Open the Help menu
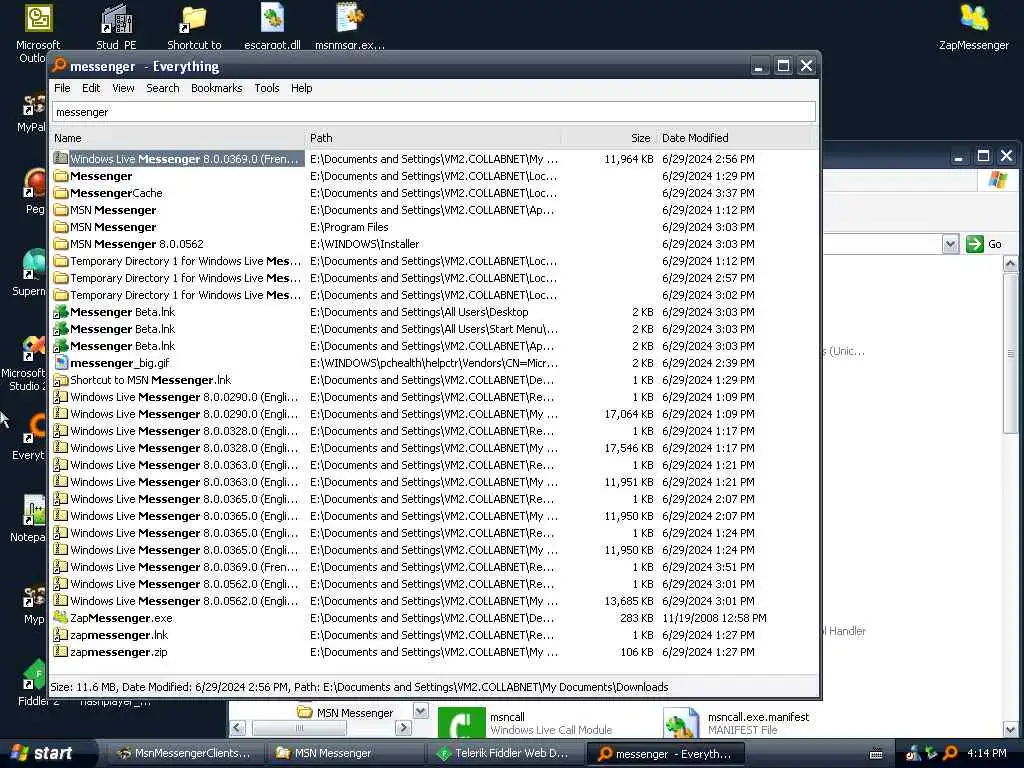 tap(301, 88)
